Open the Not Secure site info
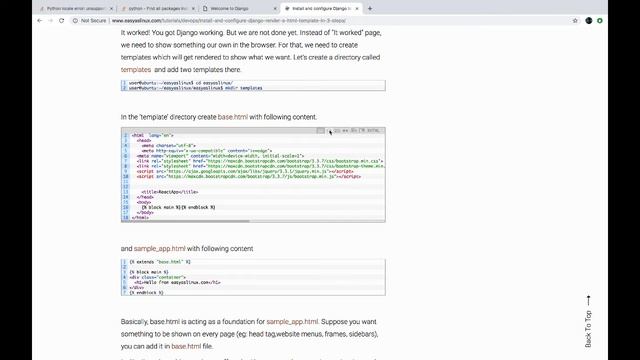This screenshot has width=640, height=360. pyautogui.click(x=89, y=20)
